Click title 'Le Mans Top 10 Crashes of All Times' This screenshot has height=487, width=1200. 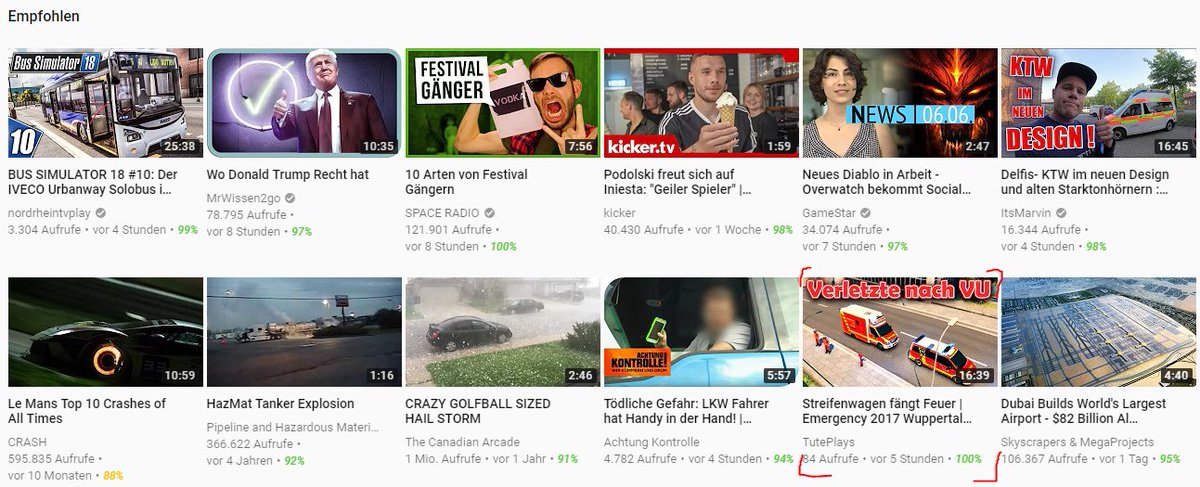point(87,411)
